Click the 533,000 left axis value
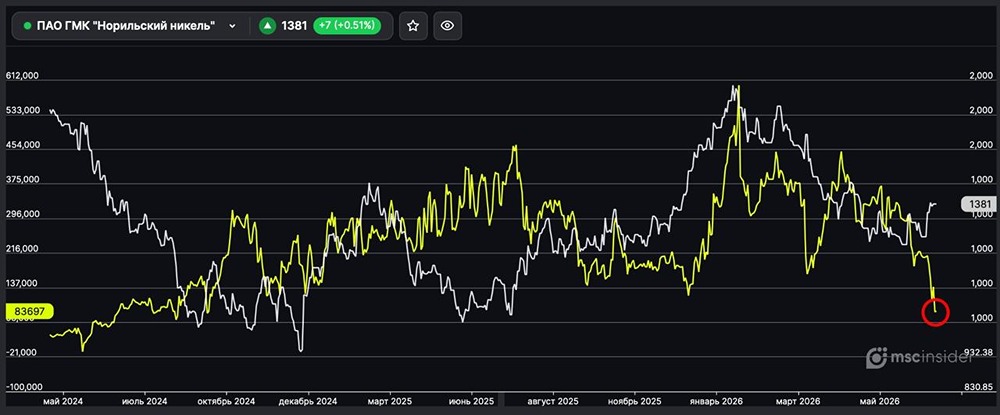1000x415 pixels. [22, 110]
